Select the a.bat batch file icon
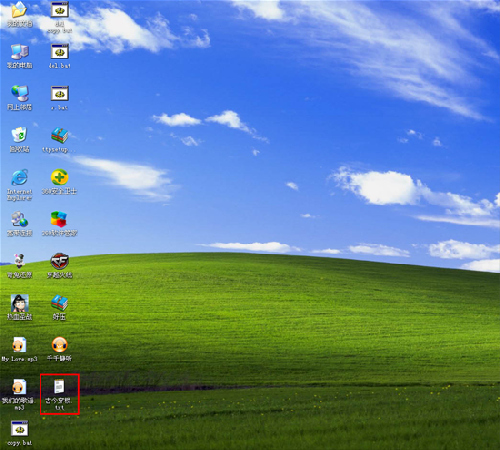This screenshot has width=500, height=450. coord(60,94)
